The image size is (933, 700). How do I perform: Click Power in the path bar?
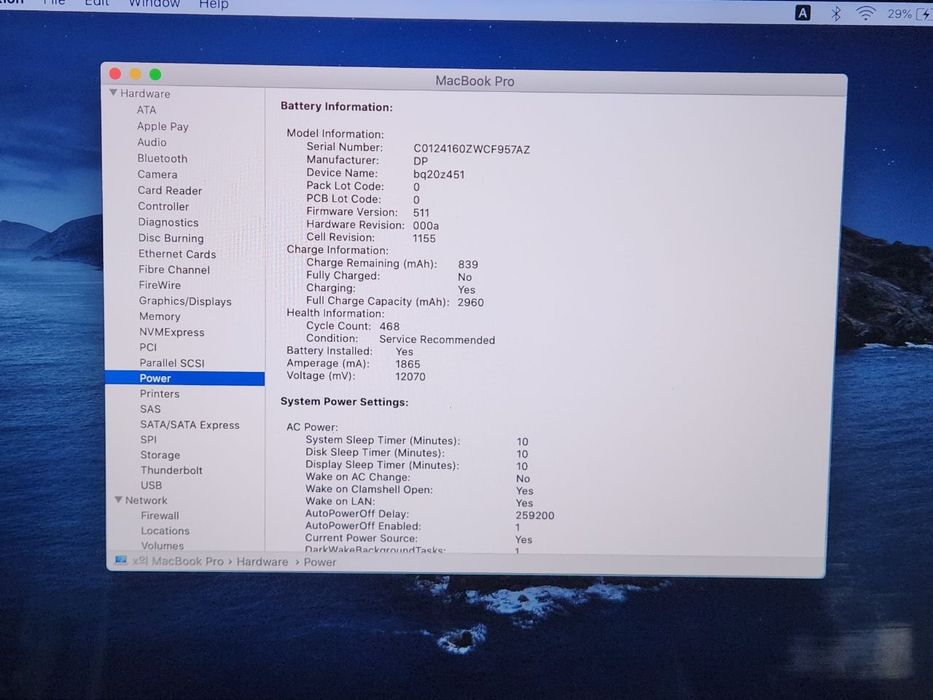[x=320, y=562]
